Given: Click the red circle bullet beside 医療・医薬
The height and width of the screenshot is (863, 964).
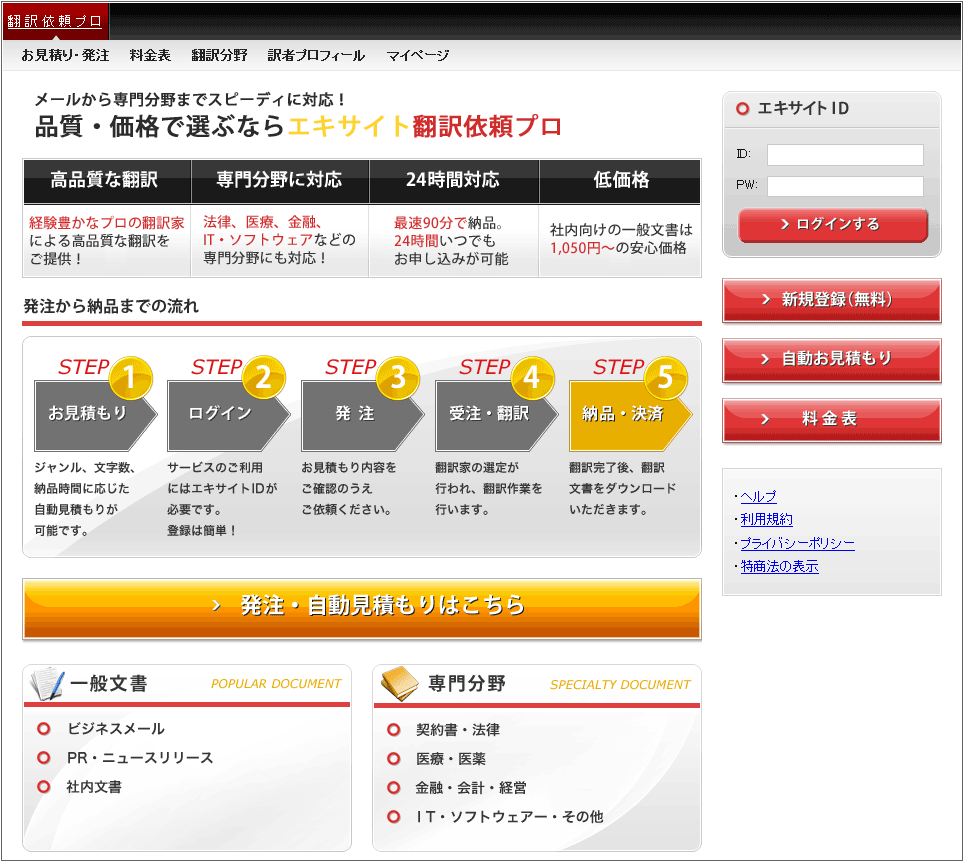Looking at the screenshot, I should 393,759.
